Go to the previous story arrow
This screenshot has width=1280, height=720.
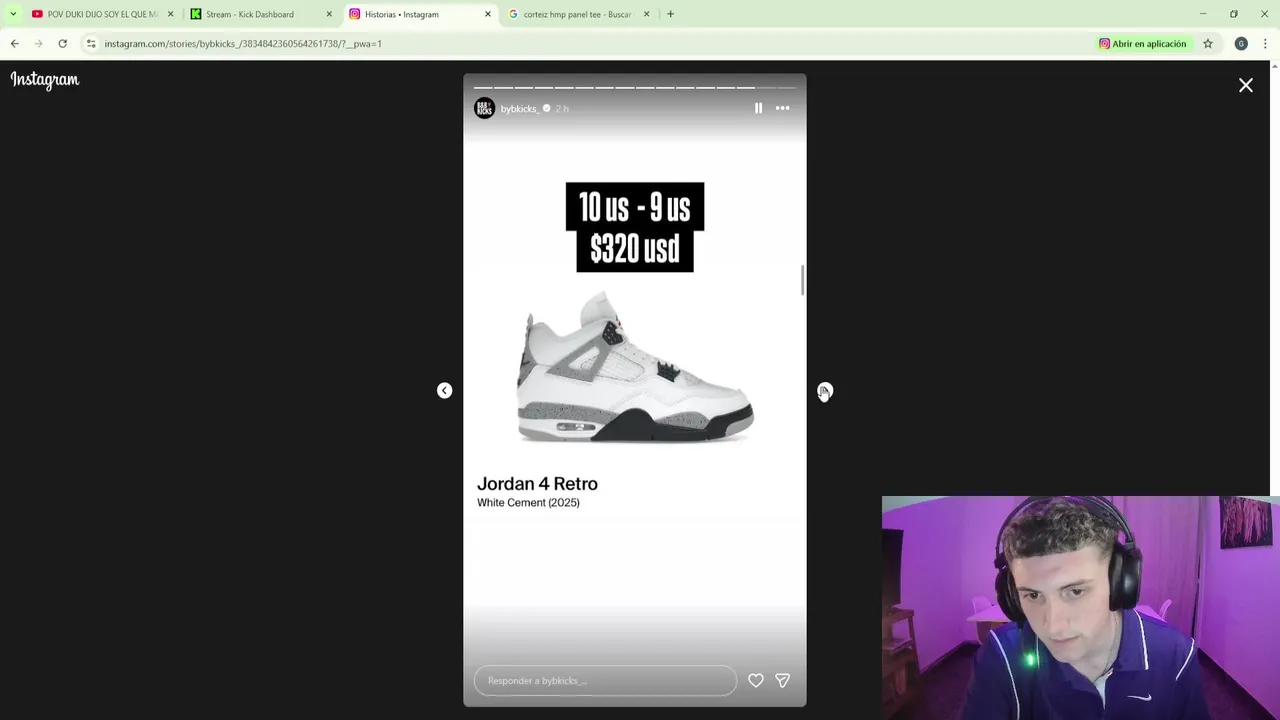click(445, 391)
